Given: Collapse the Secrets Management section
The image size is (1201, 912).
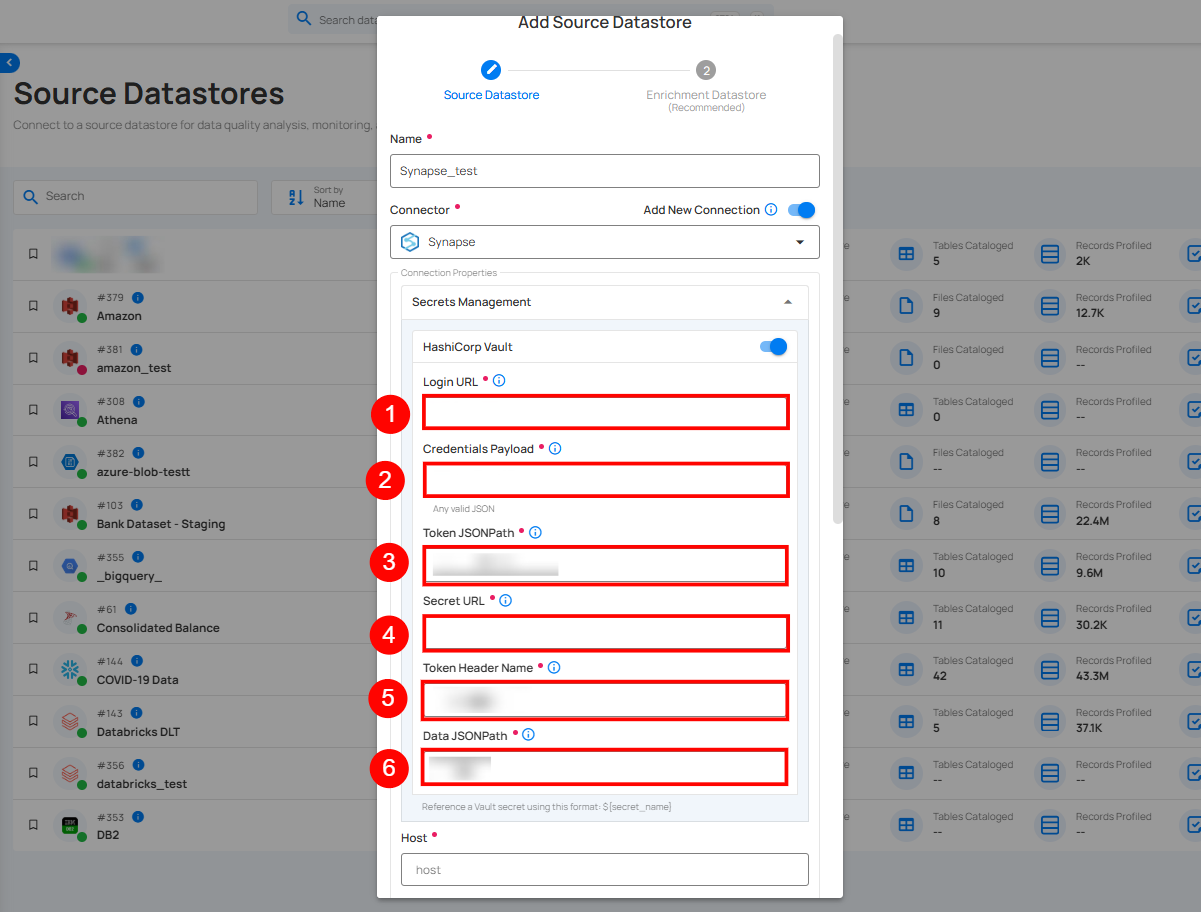Looking at the screenshot, I should (x=787, y=302).
